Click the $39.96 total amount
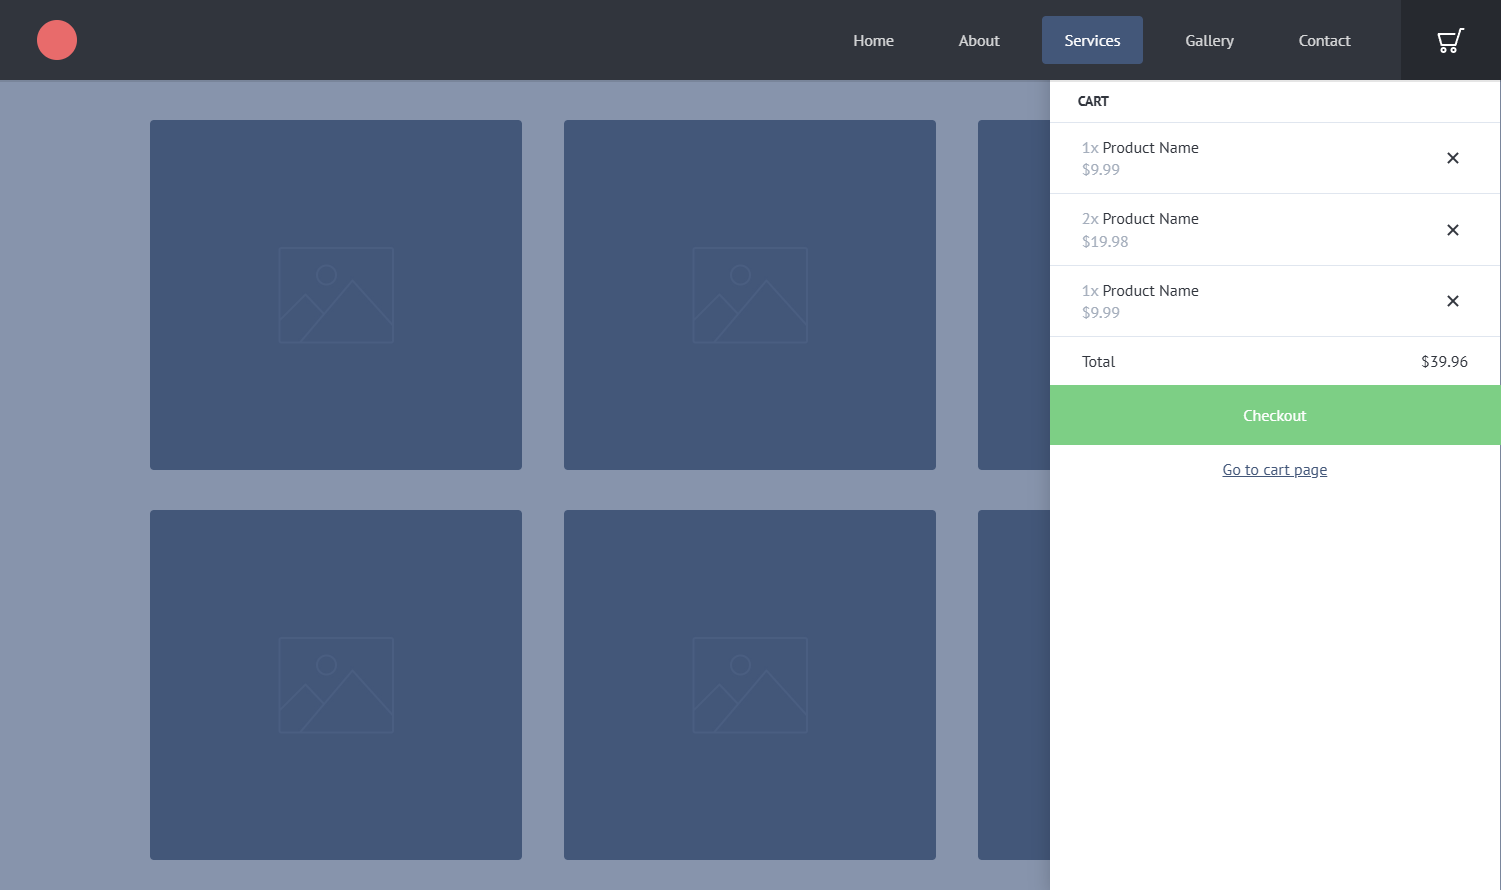Viewport: 1501px width, 890px height. coord(1444,362)
